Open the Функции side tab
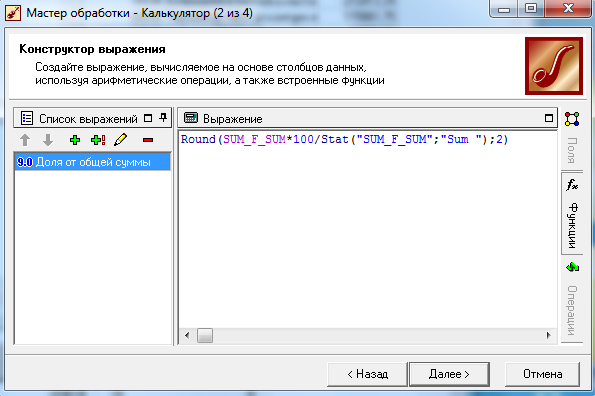The image size is (595, 396). point(572,213)
